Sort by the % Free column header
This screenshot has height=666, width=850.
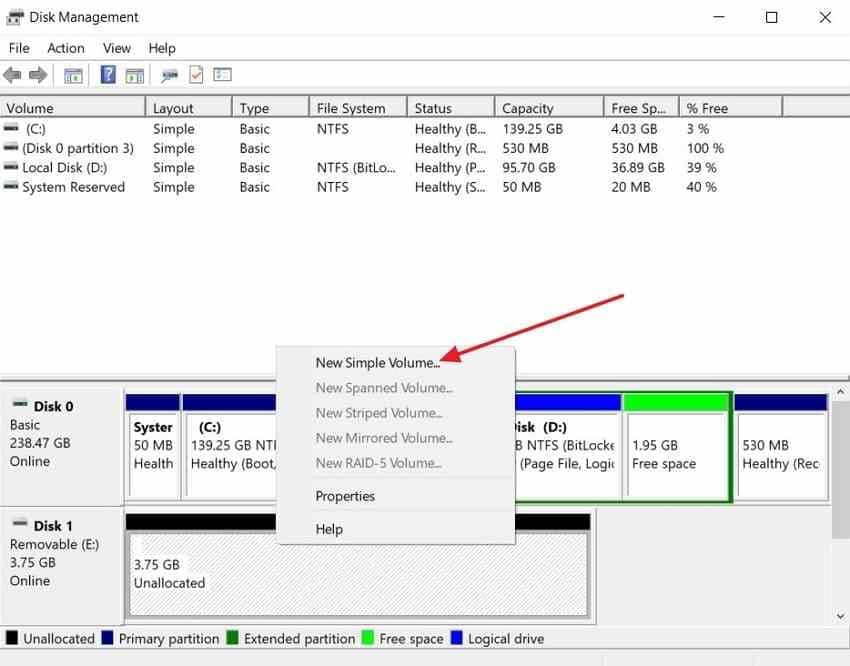(x=731, y=108)
